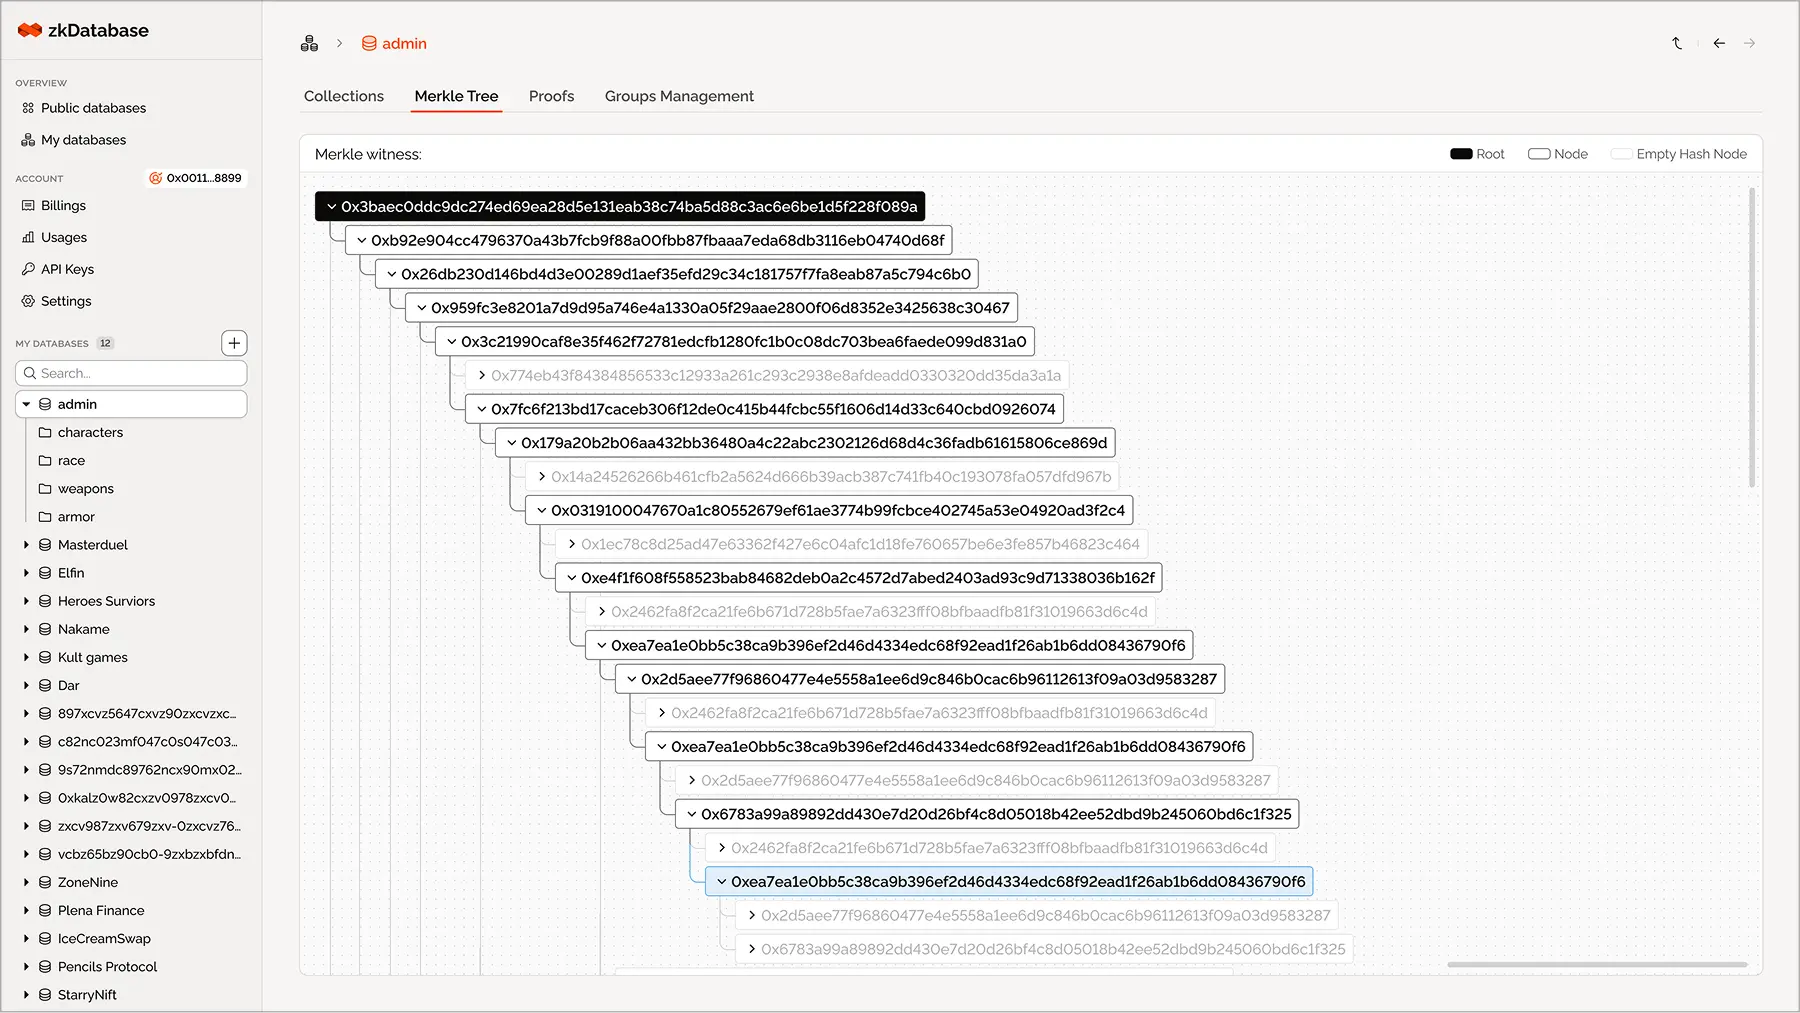Click the My databases icon

pyautogui.click(x=28, y=140)
